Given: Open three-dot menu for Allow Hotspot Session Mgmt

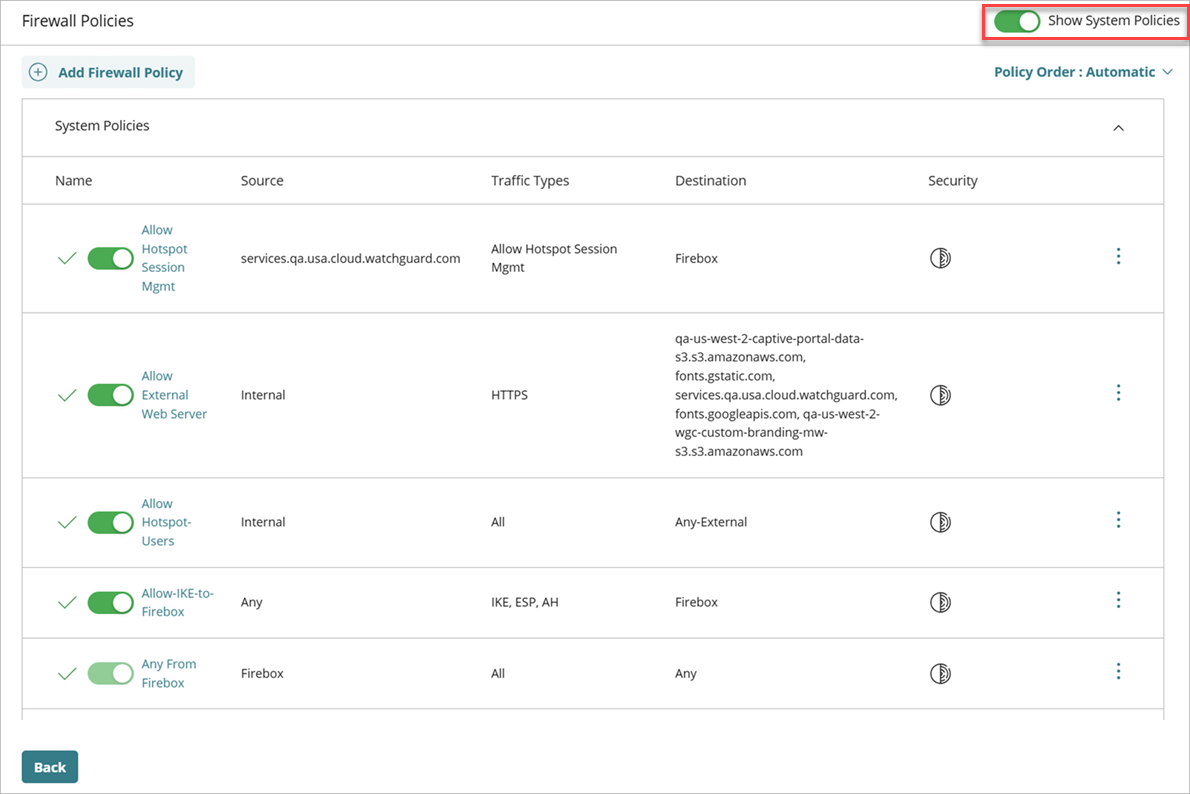Looking at the screenshot, I should [x=1118, y=256].
